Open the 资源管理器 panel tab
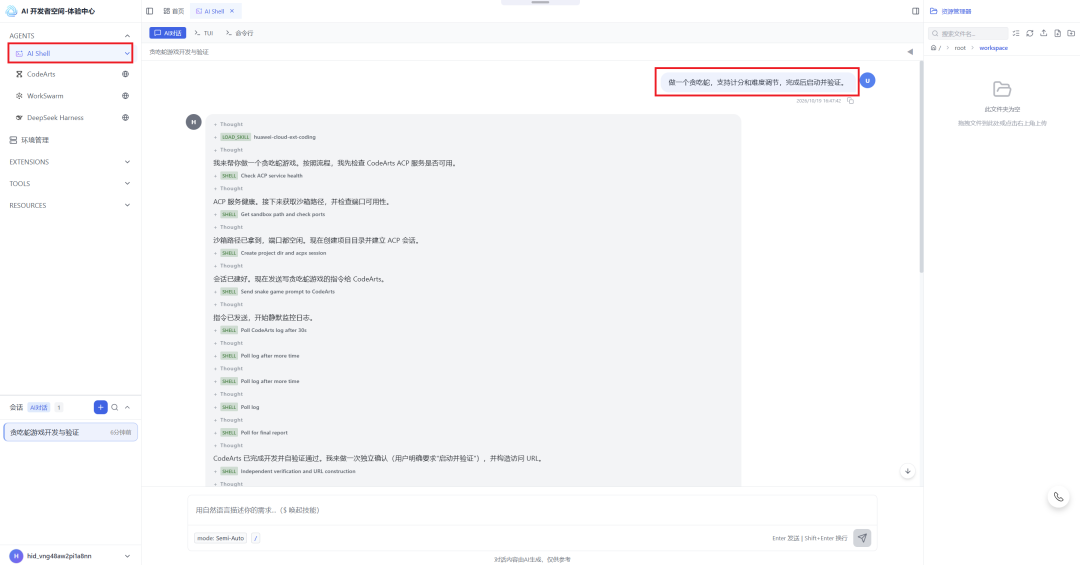 (x=951, y=11)
